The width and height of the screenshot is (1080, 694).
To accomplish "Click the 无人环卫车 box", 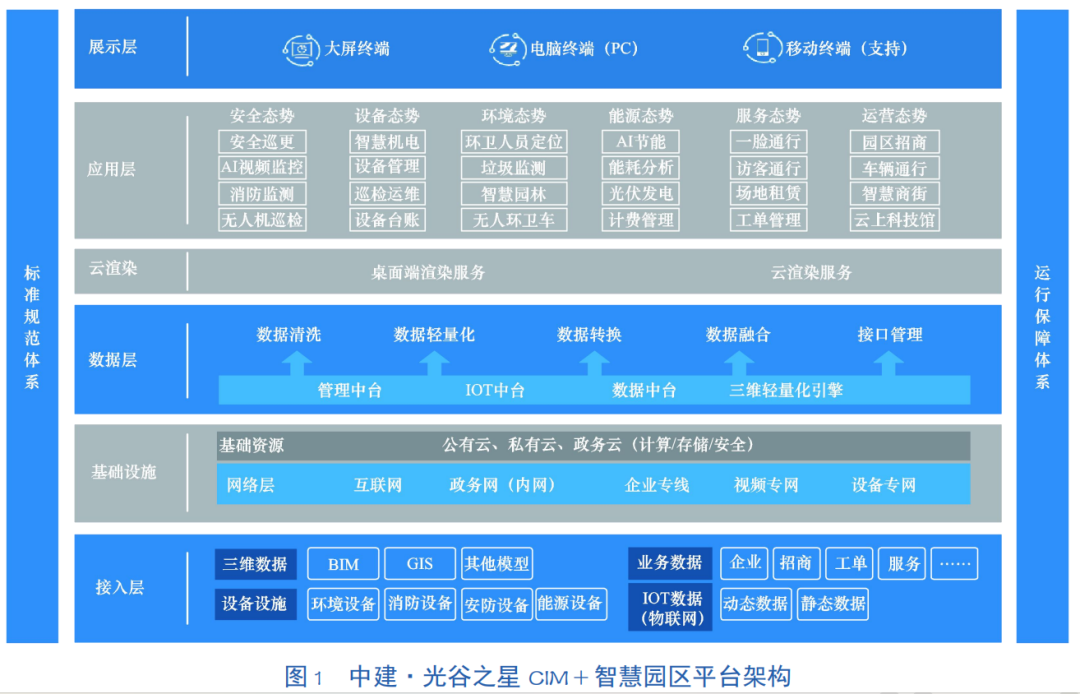I will pos(514,220).
